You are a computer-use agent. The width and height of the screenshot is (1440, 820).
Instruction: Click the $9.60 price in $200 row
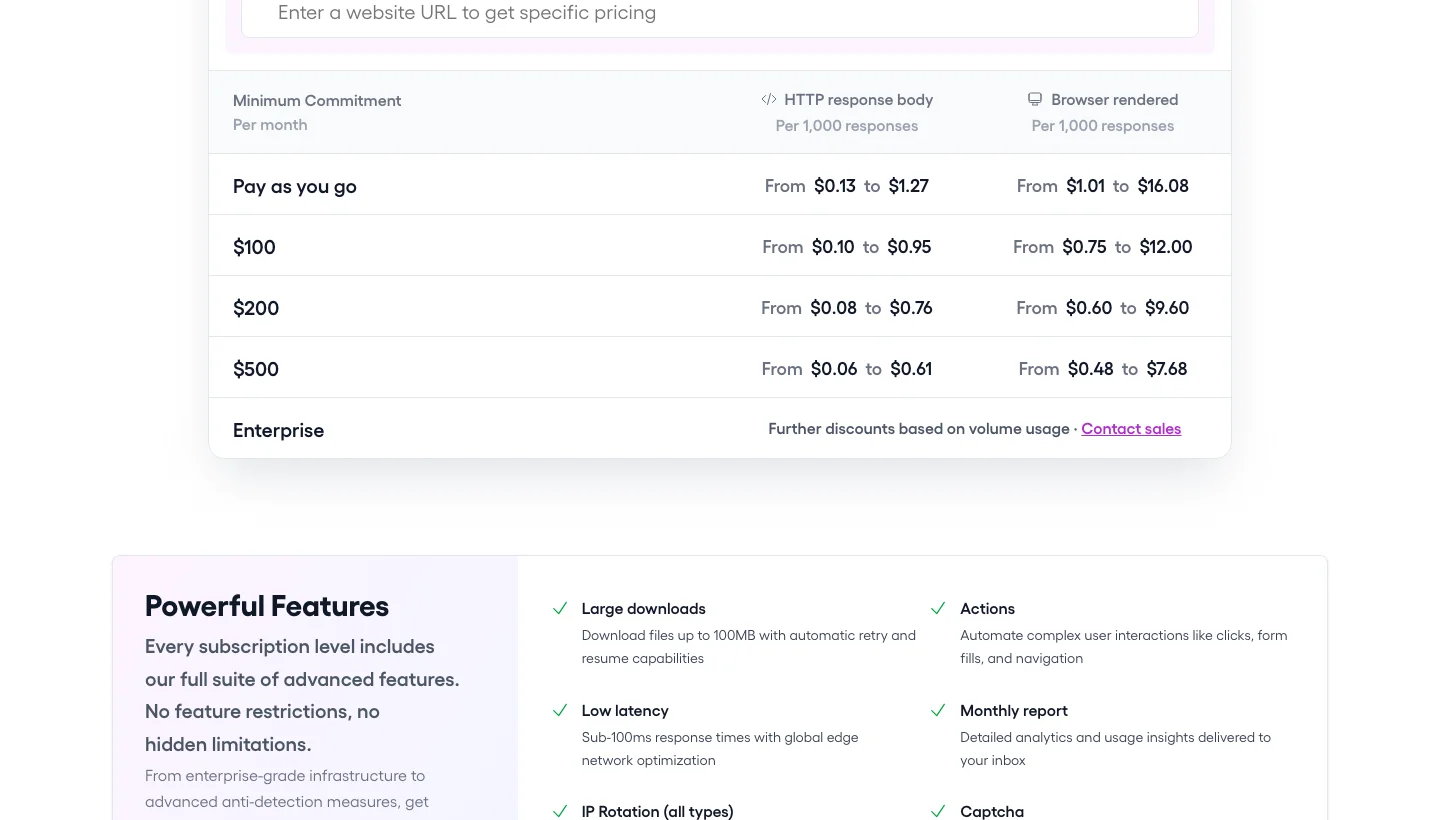[1167, 308]
